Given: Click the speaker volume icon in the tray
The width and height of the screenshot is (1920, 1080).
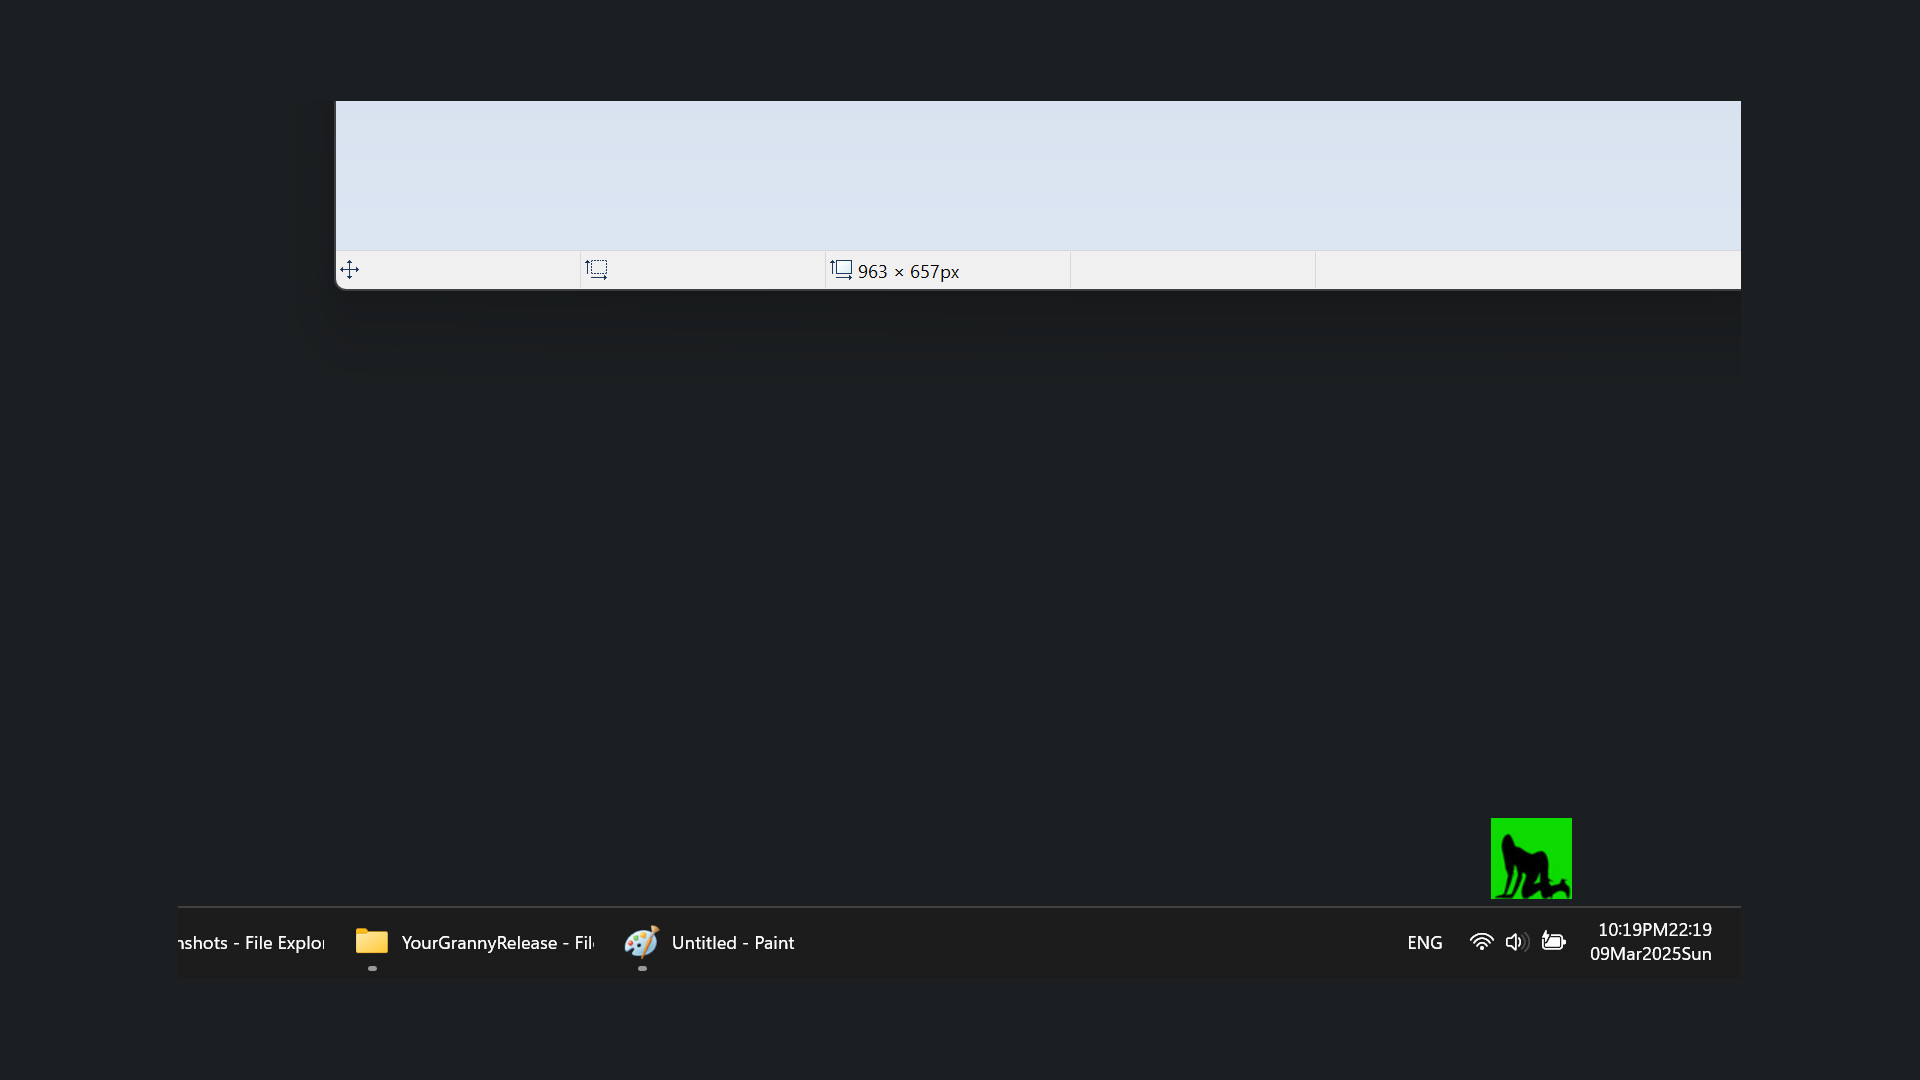Looking at the screenshot, I should click(x=1516, y=941).
